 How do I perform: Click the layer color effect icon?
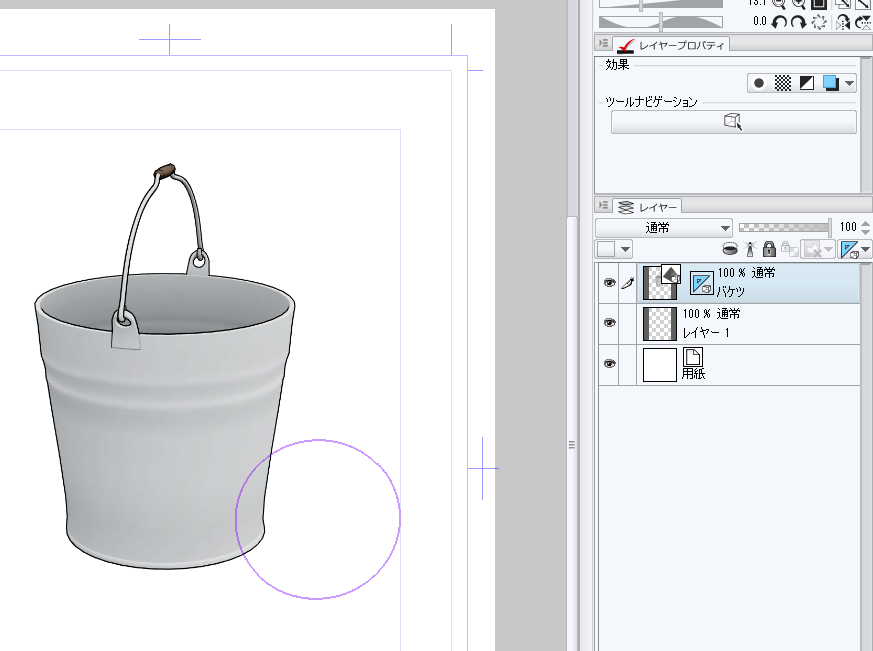pyautogui.click(x=829, y=84)
